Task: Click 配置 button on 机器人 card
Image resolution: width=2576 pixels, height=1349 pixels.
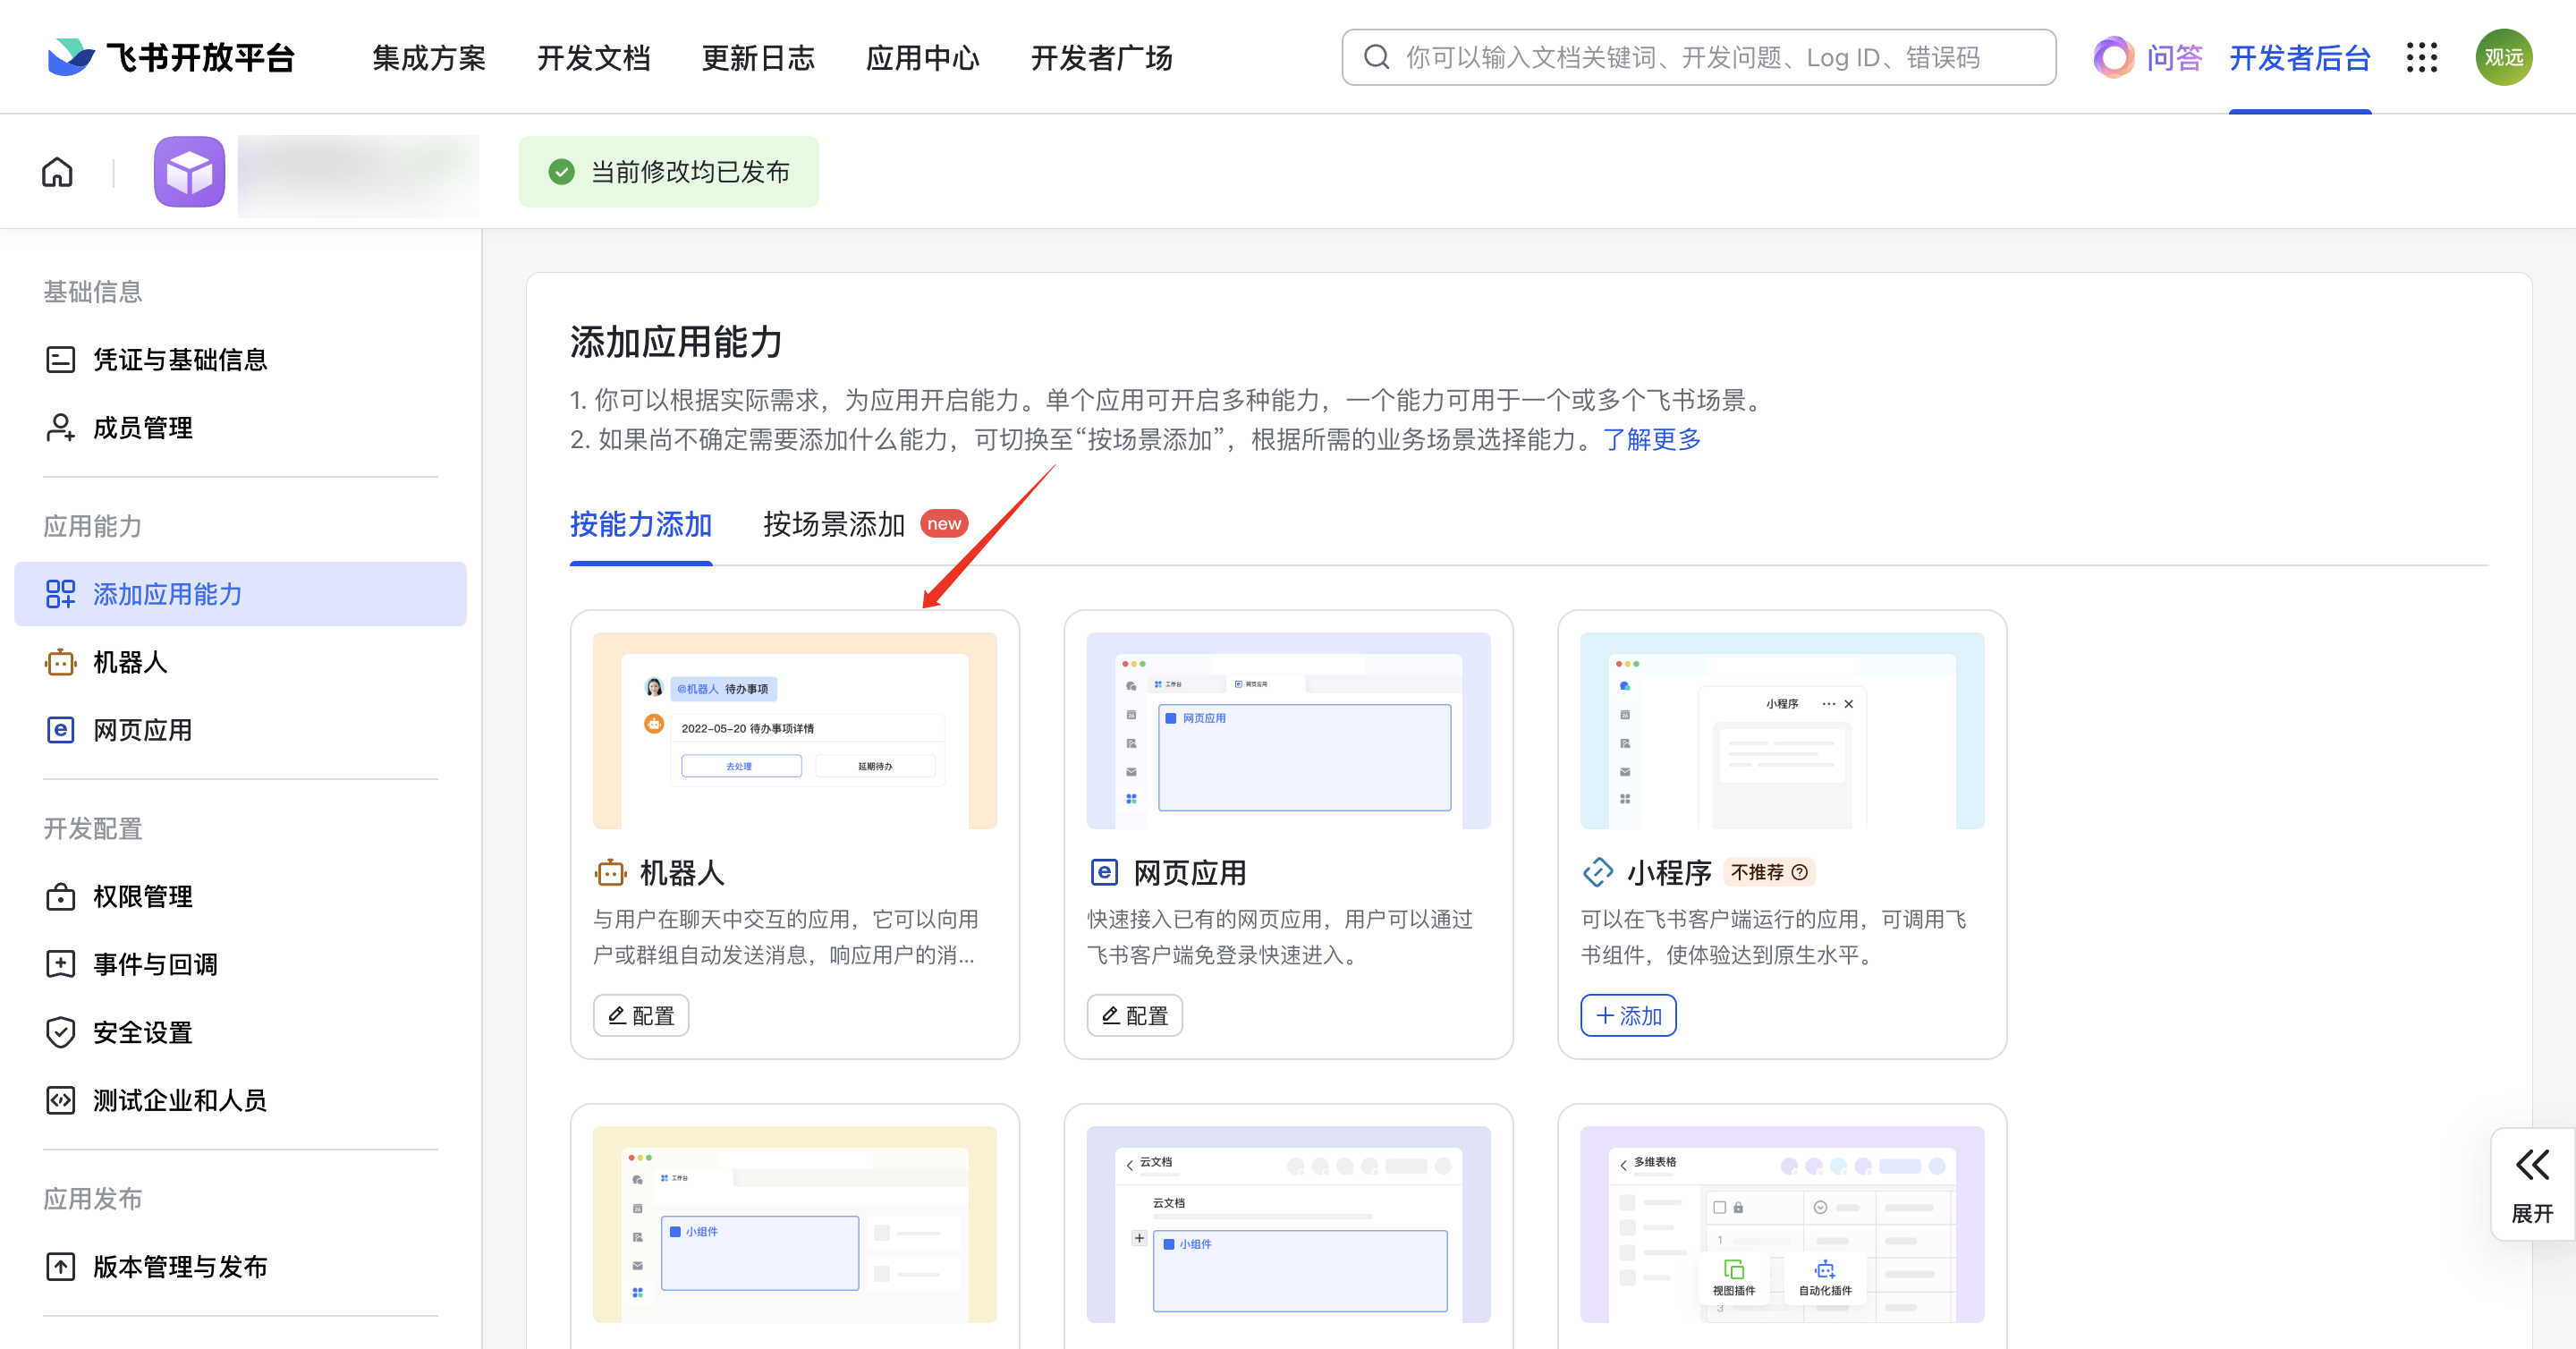Action: coord(641,1015)
